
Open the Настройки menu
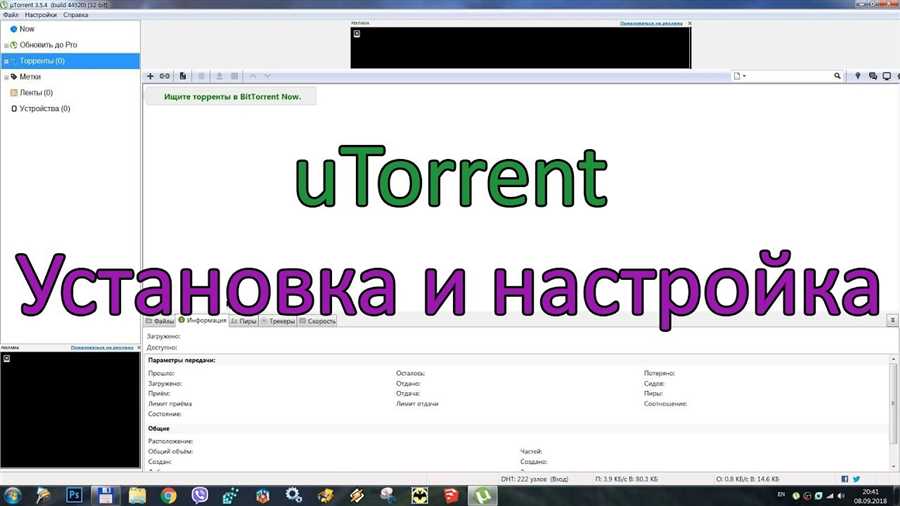click(40, 15)
